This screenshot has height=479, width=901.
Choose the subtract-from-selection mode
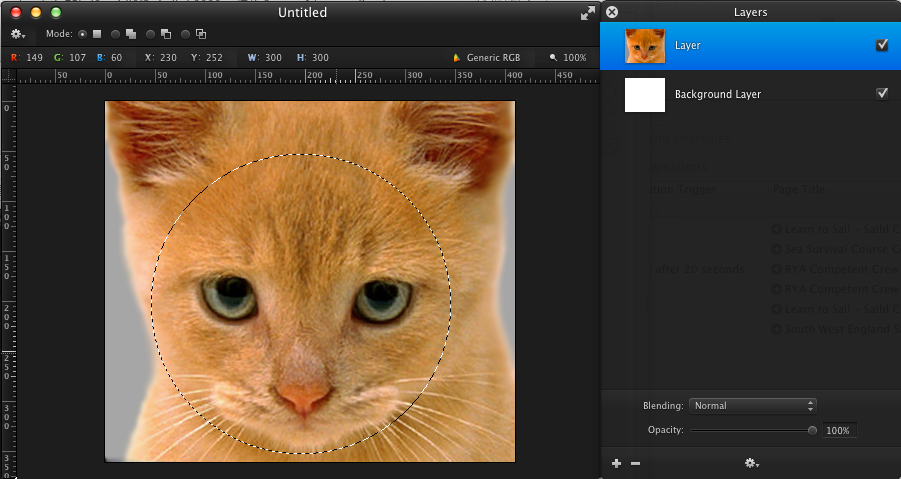[151, 34]
